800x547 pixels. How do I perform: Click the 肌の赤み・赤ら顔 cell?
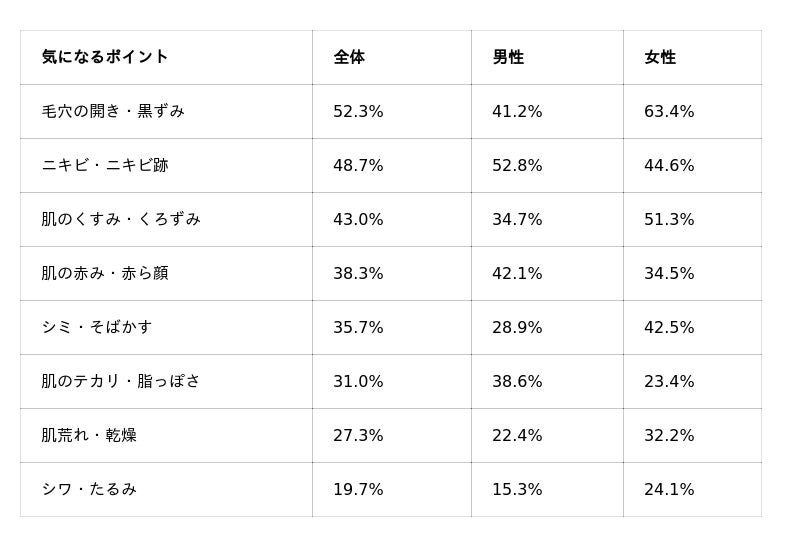[x=105, y=273]
